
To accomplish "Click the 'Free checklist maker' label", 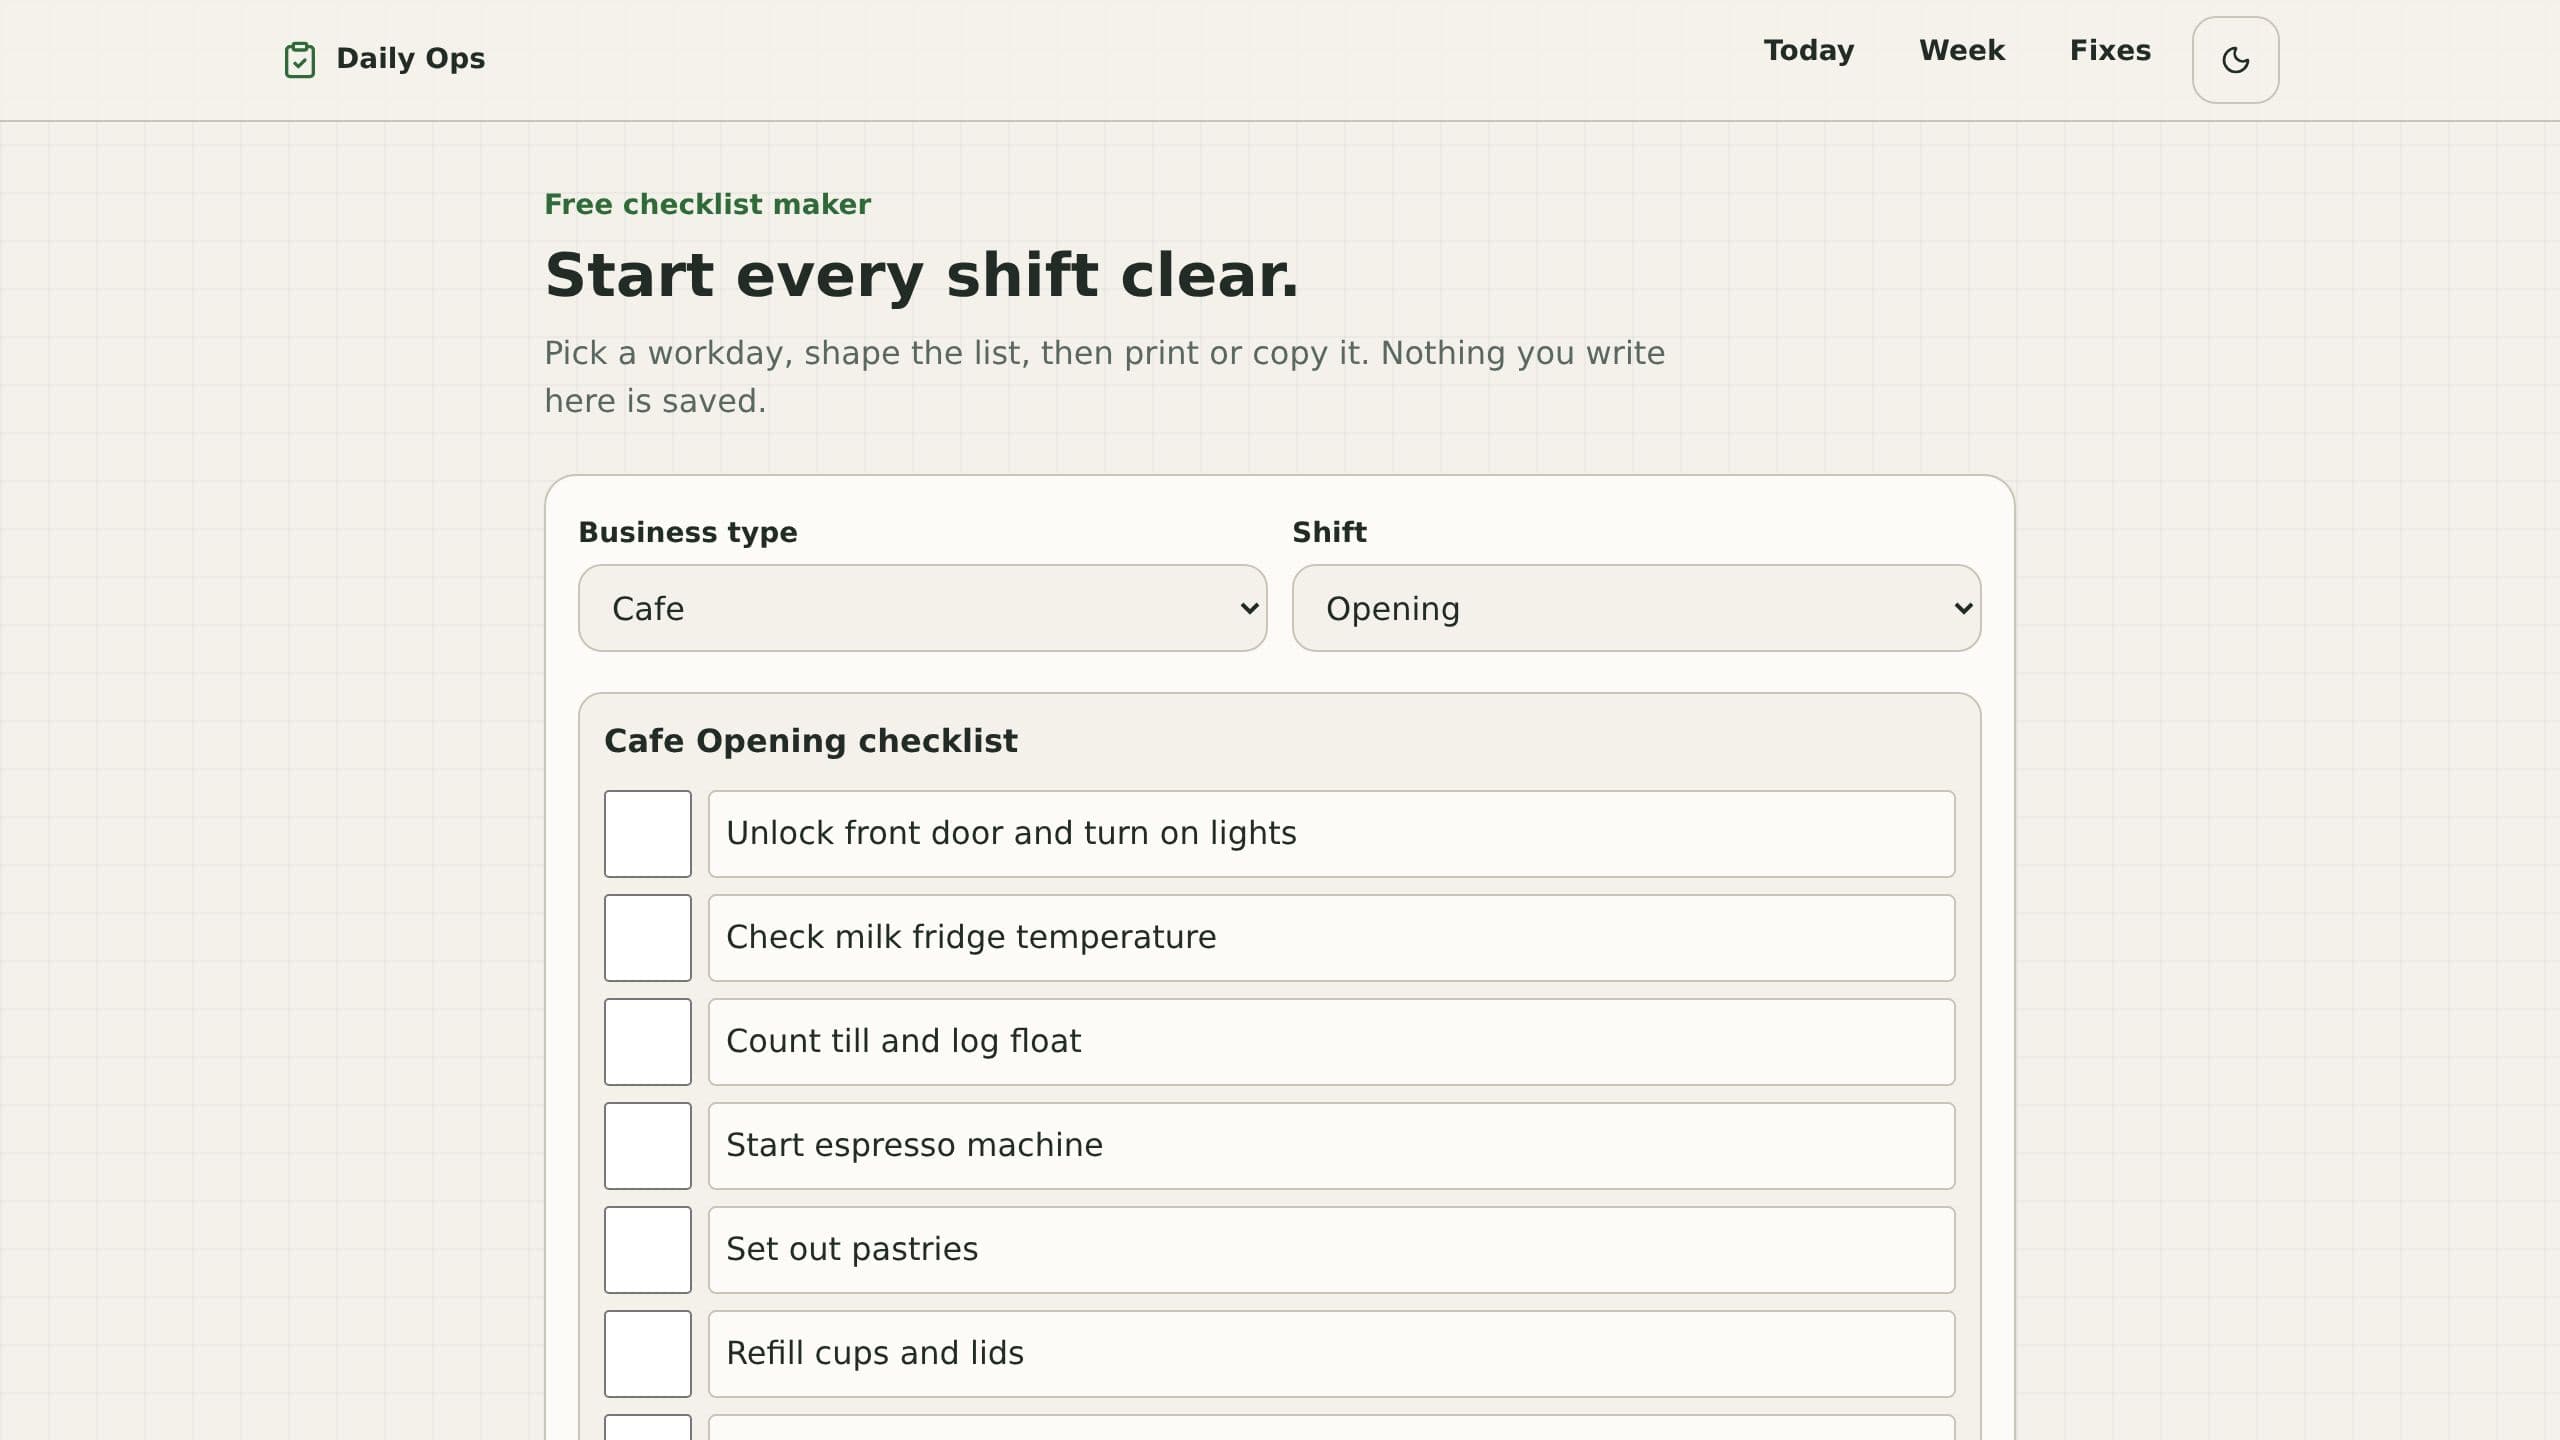I will pos(707,204).
